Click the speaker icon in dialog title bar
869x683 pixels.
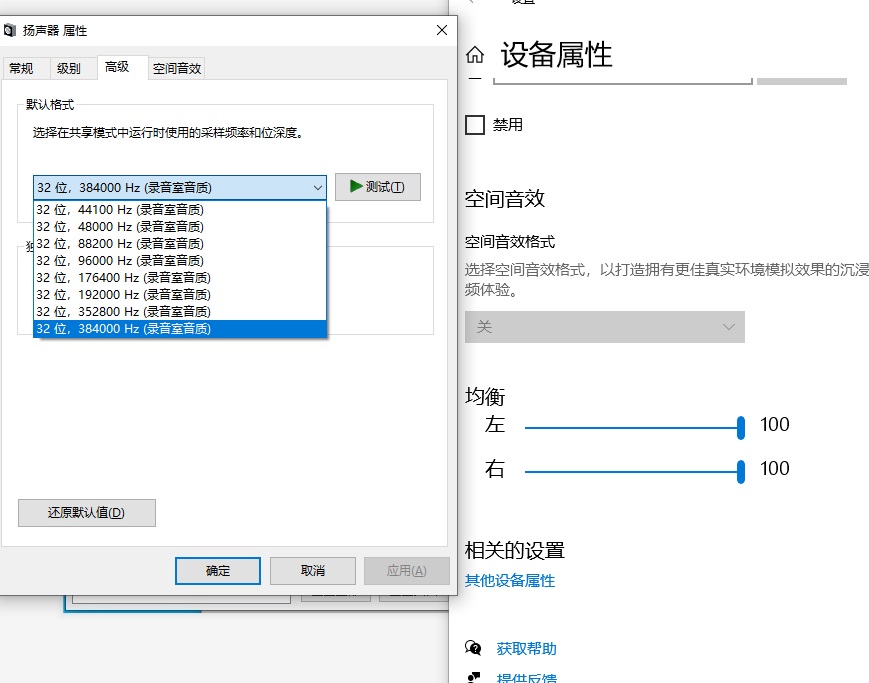point(11,32)
